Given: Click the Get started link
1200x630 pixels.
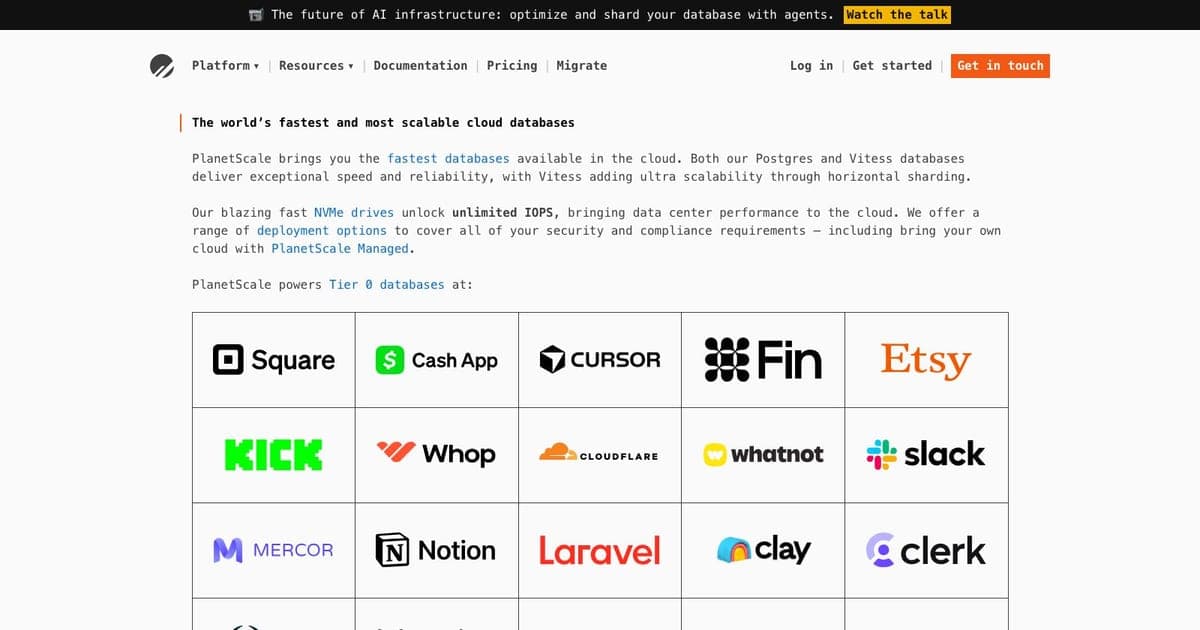Looking at the screenshot, I should tap(892, 66).
